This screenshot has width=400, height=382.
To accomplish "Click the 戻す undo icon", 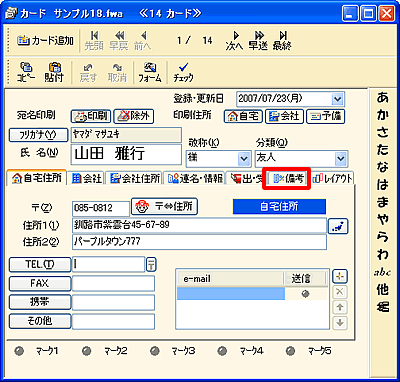I will coord(88,72).
